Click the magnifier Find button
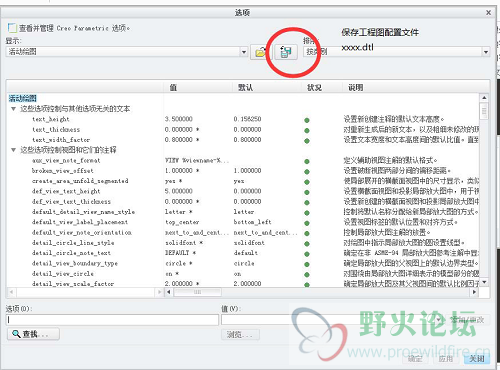 tap(33, 334)
